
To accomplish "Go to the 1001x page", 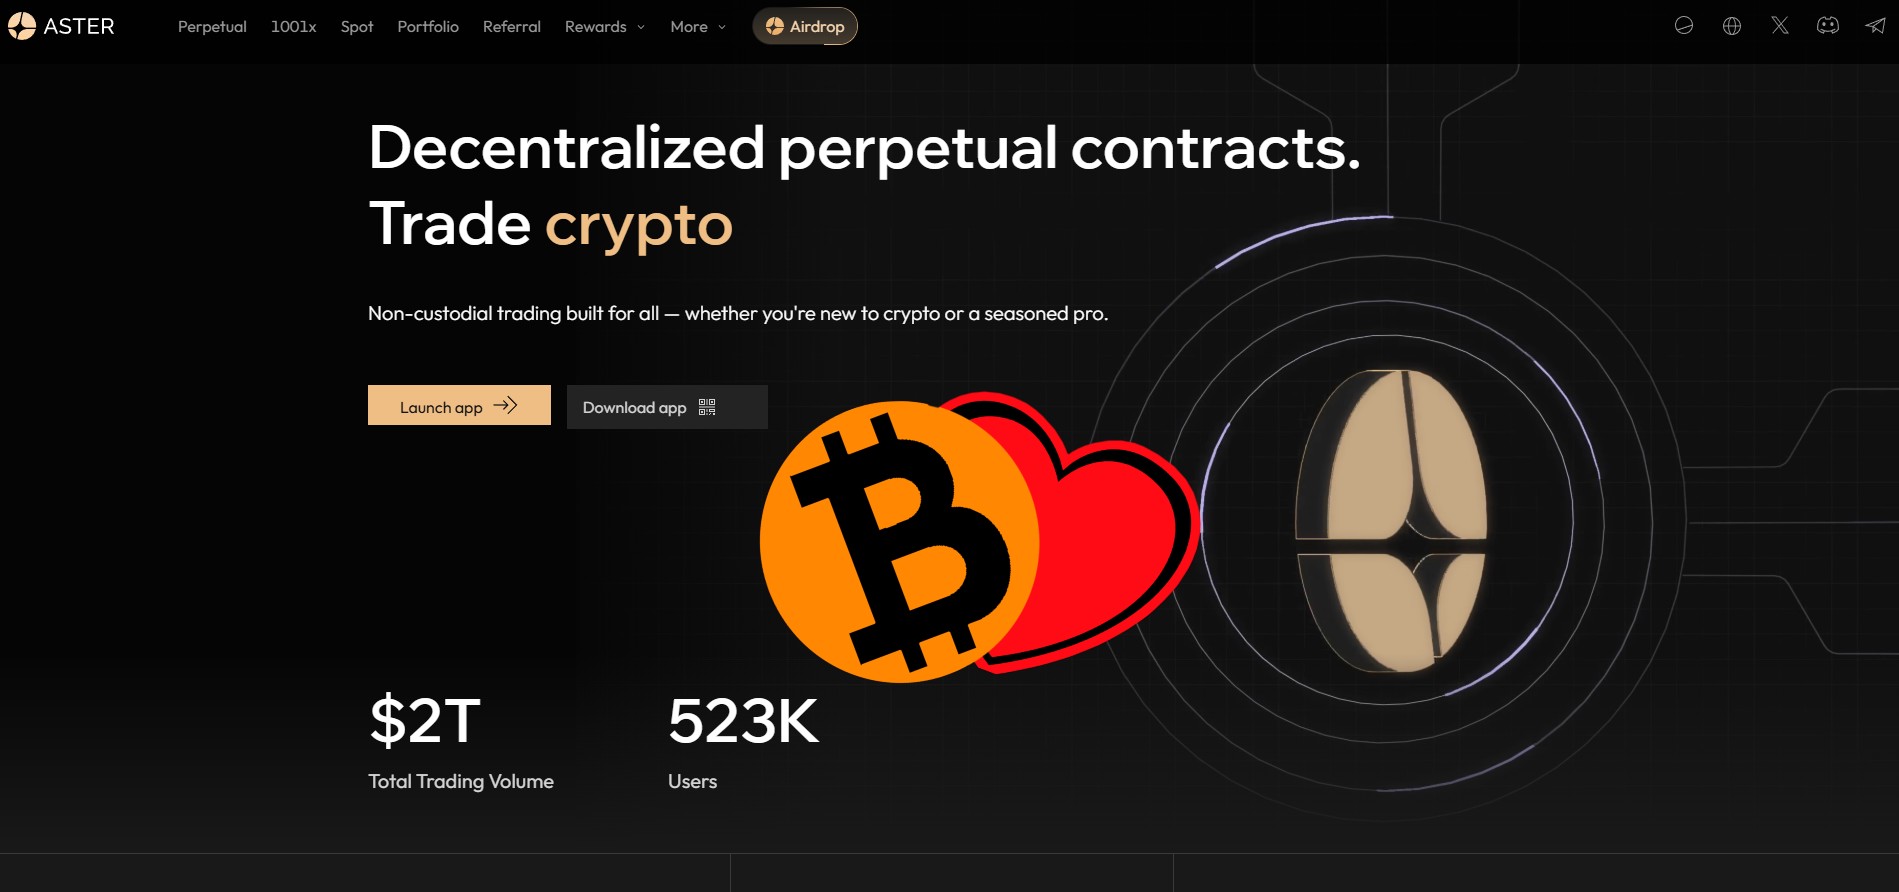I will coord(293,26).
